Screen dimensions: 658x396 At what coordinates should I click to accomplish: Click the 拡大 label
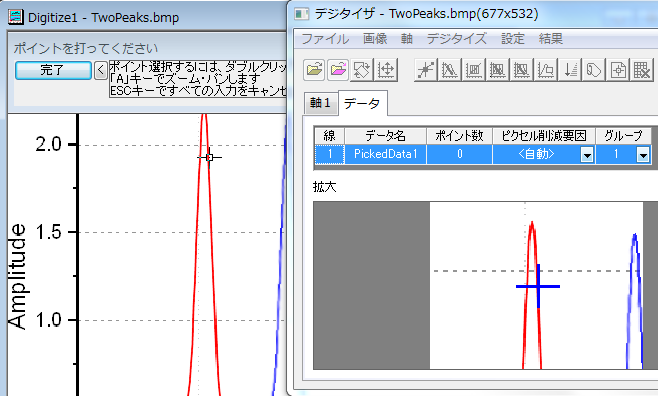pos(325,187)
